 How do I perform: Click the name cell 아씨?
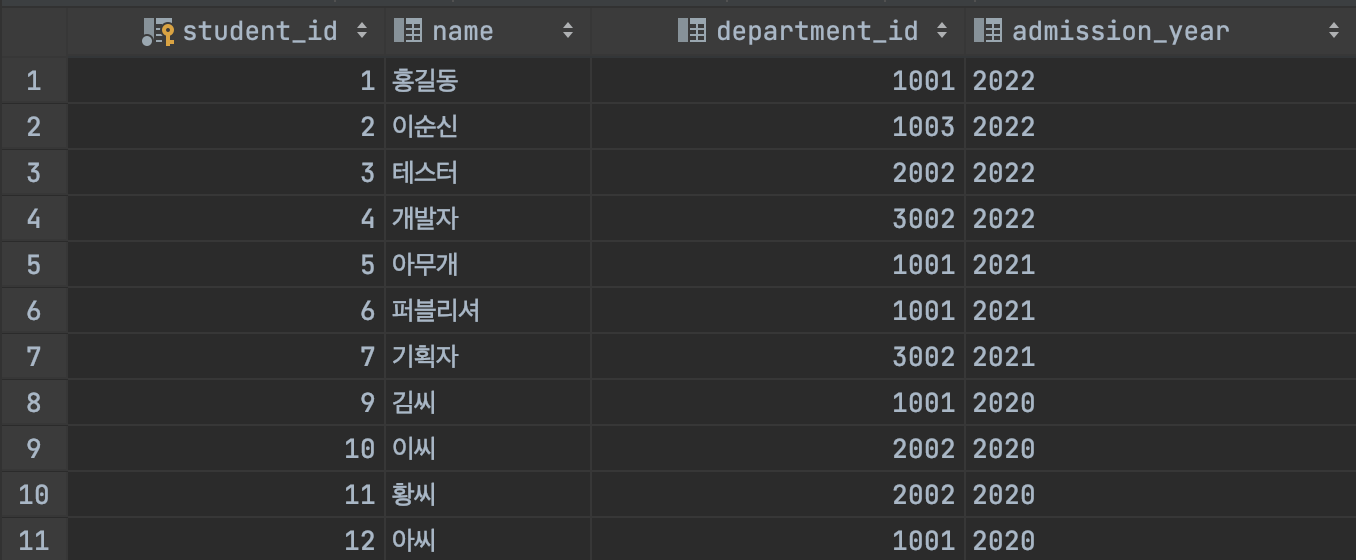coord(488,540)
